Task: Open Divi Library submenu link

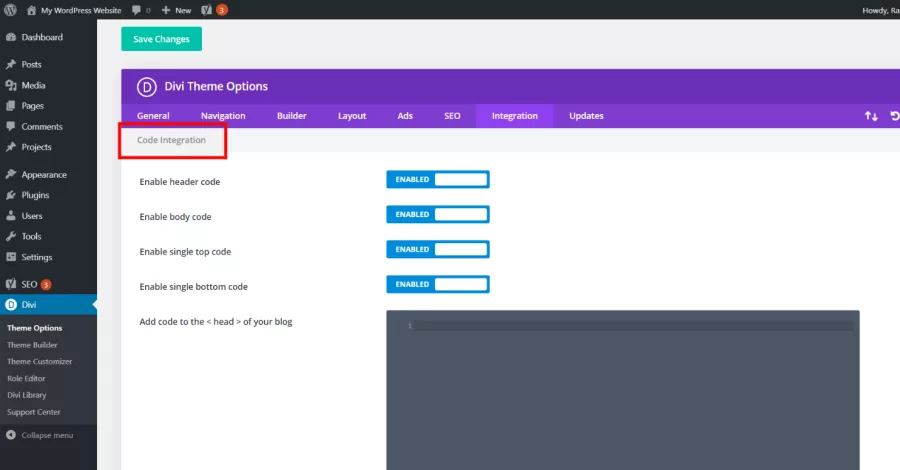Action: tap(26, 395)
